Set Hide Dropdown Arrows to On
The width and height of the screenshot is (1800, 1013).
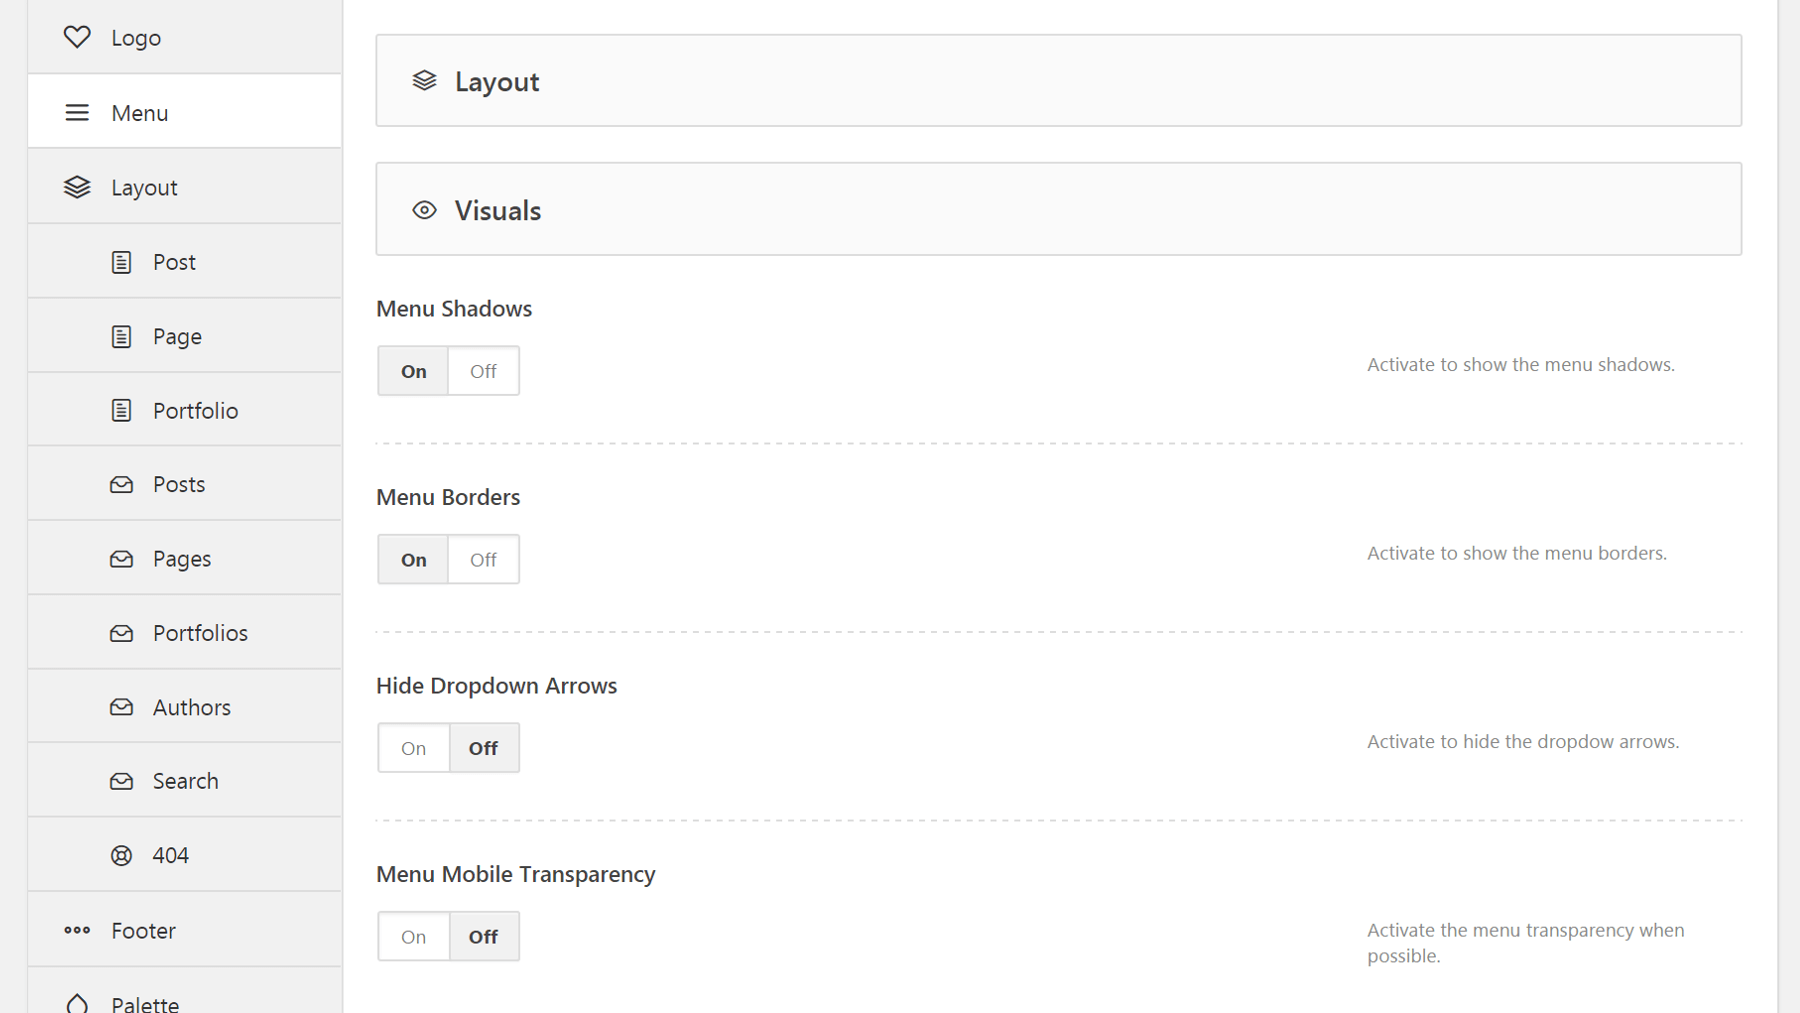tap(413, 748)
